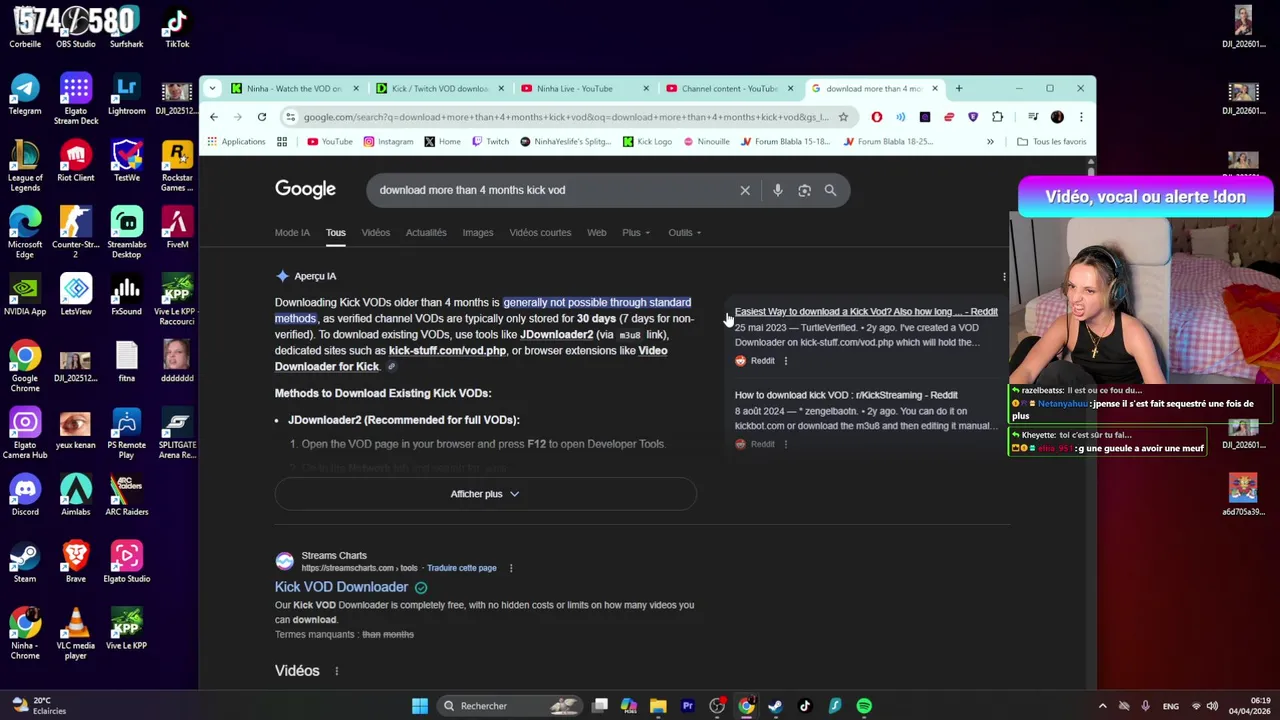Go back in Chrome history
The height and width of the screenshot is (720, 1280).
tap(214, 117)
